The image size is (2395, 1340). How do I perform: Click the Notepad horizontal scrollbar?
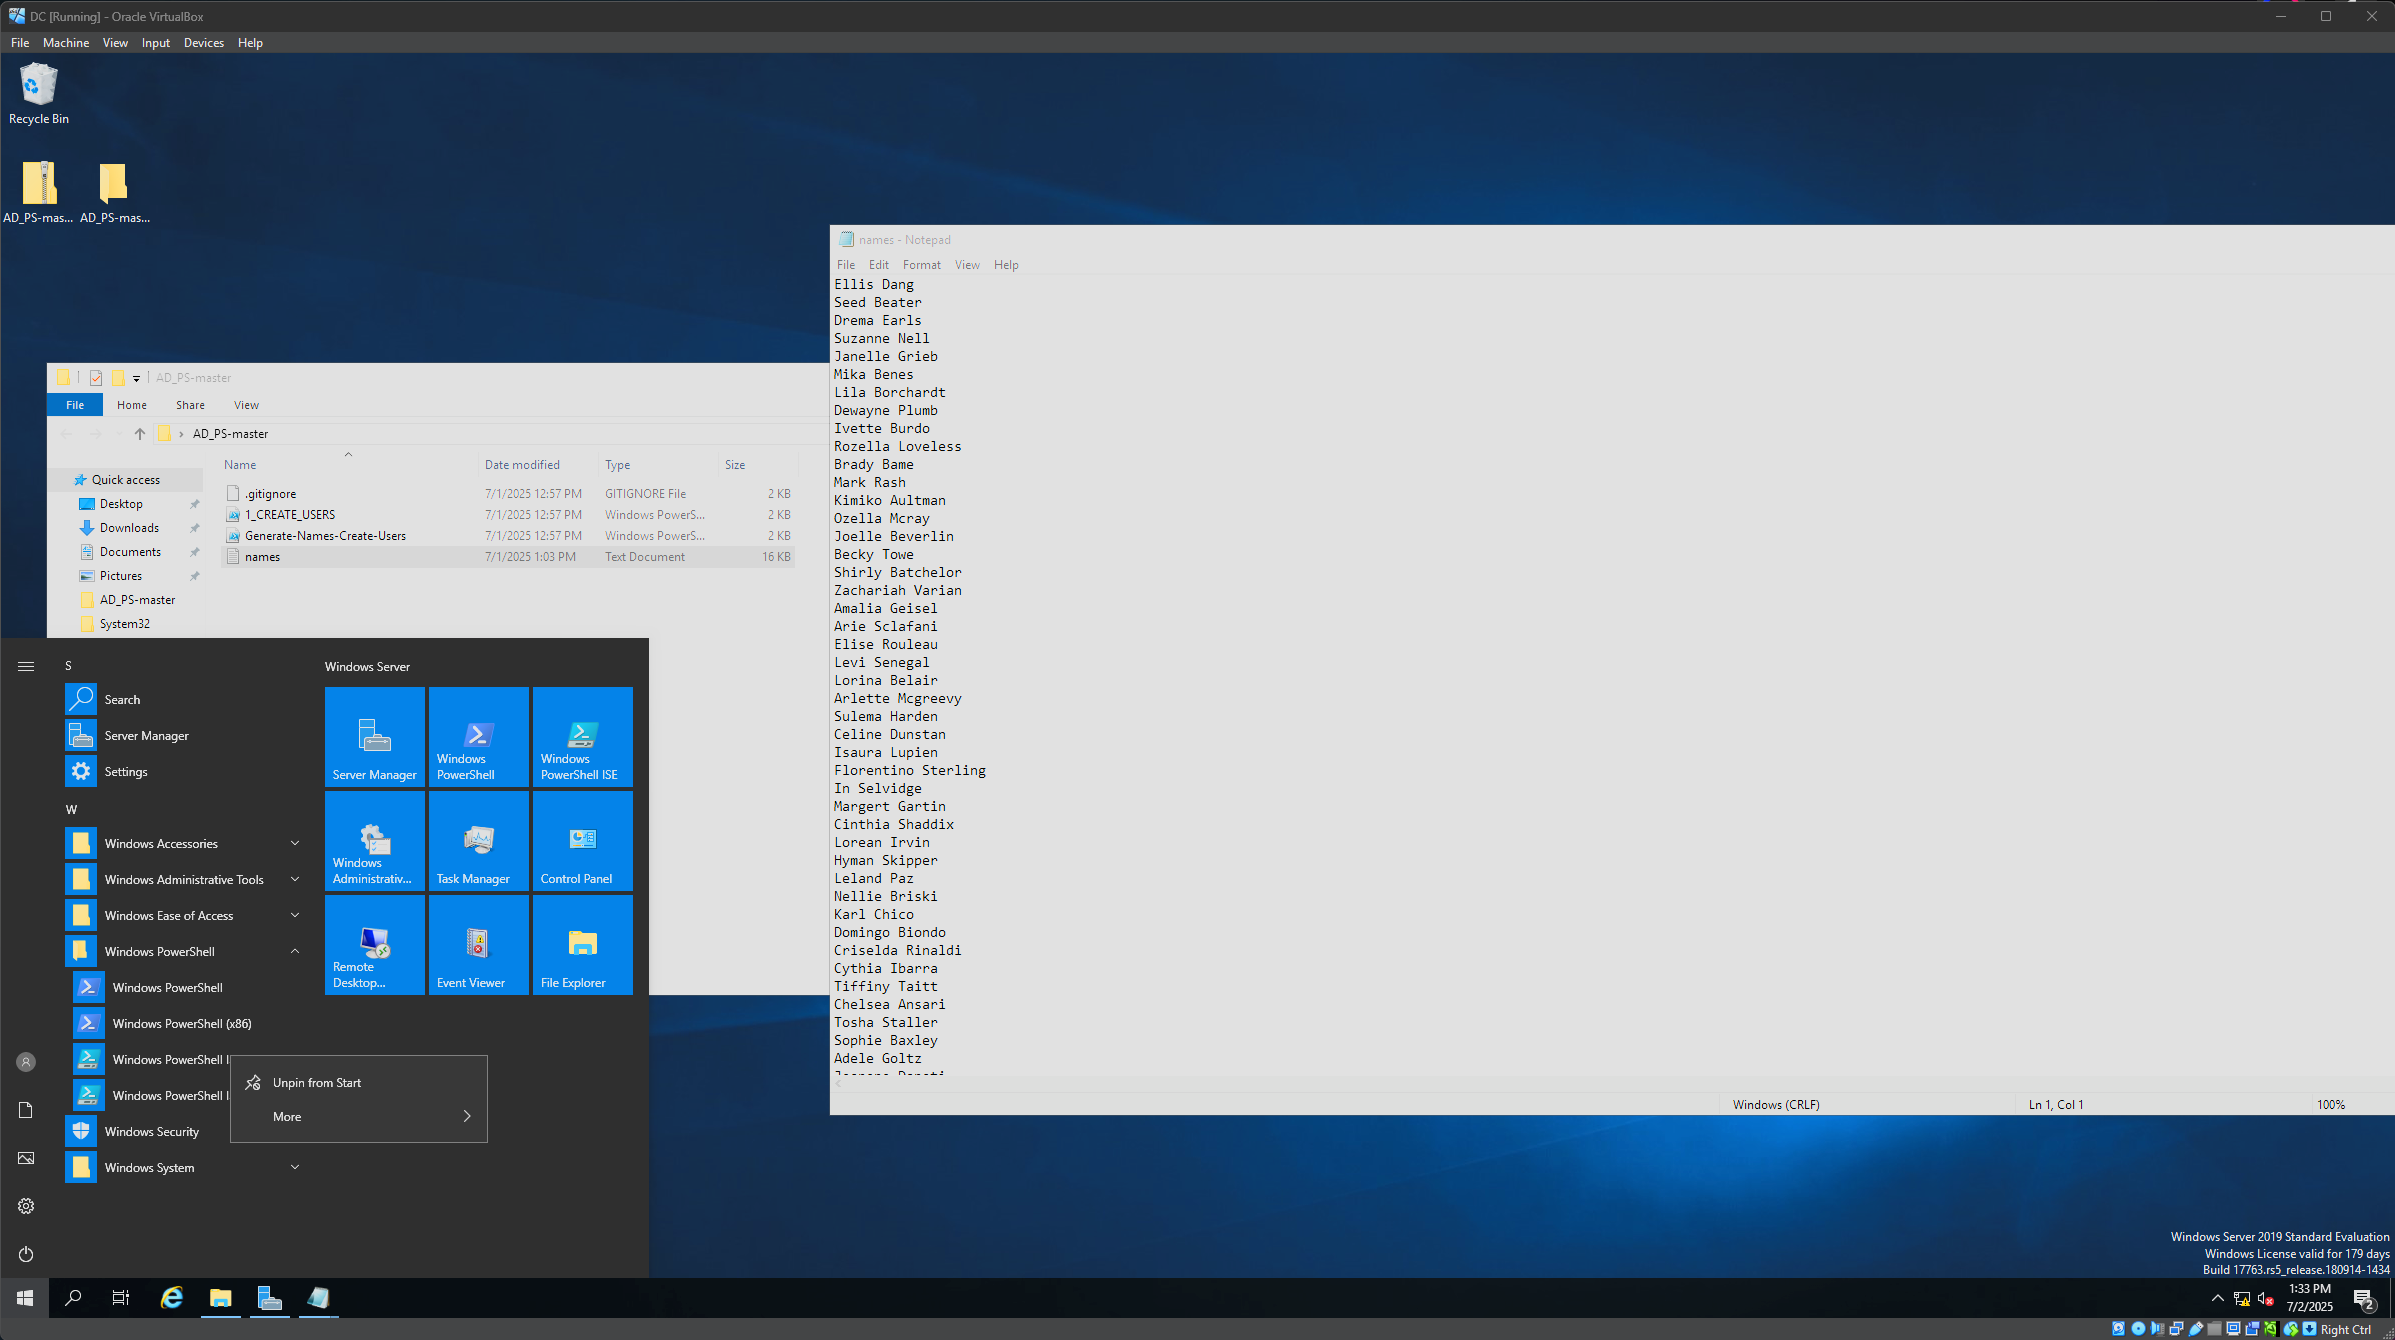[x=1612, y=1083]
